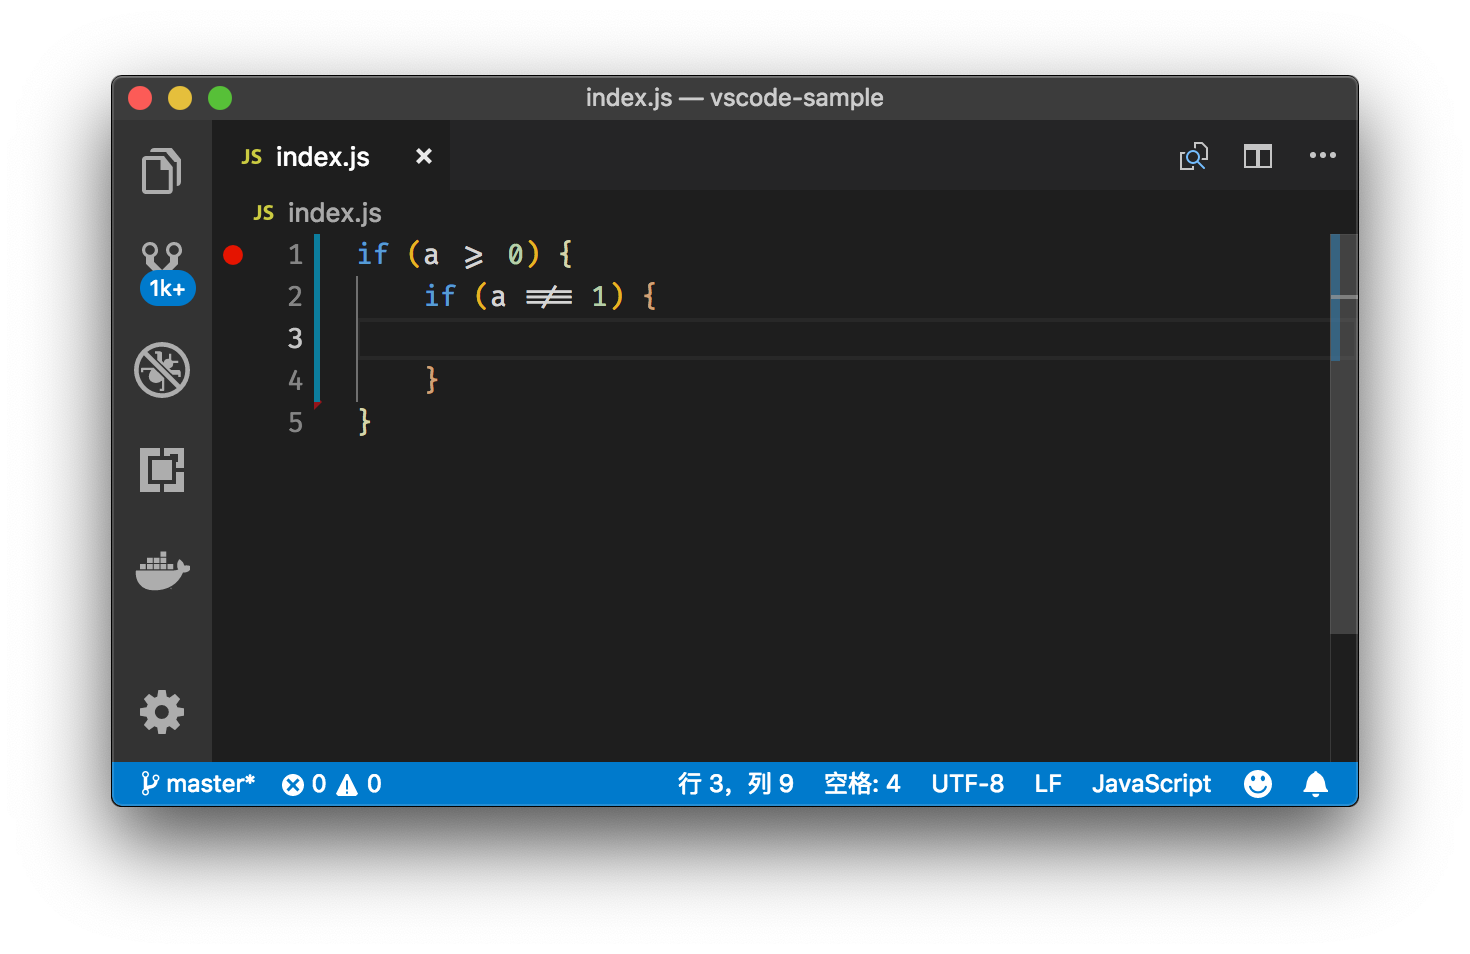Show notifications with the bell icon
1470x954 pixels.
coord(1316,784)
